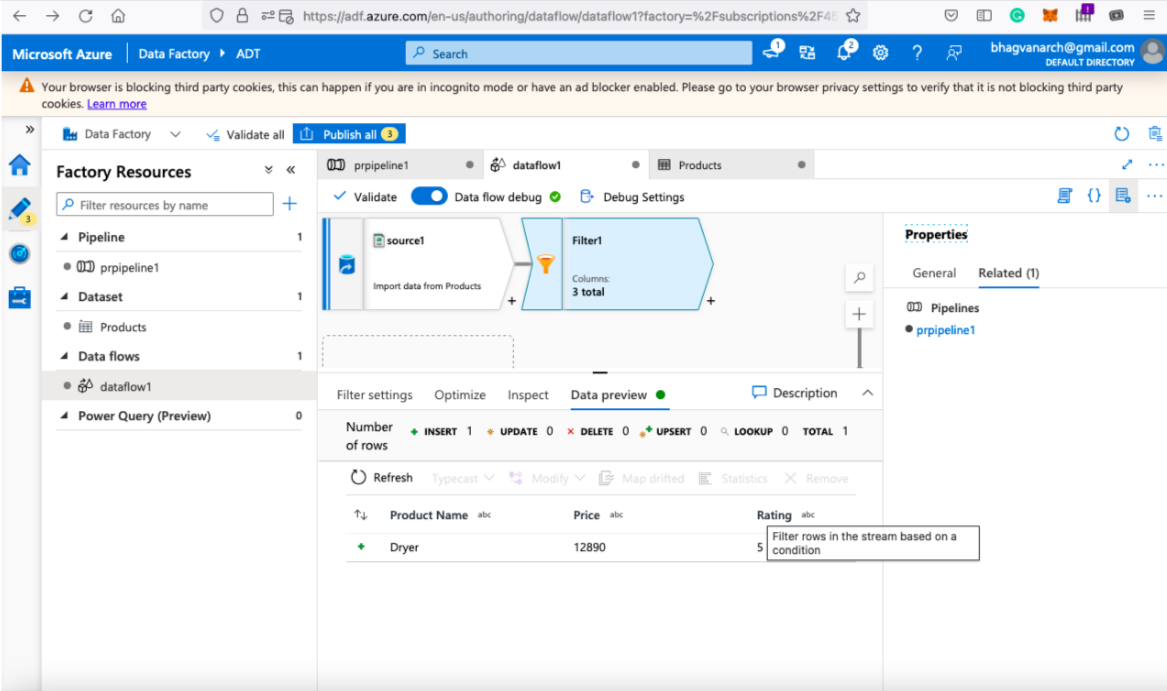
Task: Open the Manage toolbox icon in left rail
Action: pyautogui.click(x=20, y=298)
